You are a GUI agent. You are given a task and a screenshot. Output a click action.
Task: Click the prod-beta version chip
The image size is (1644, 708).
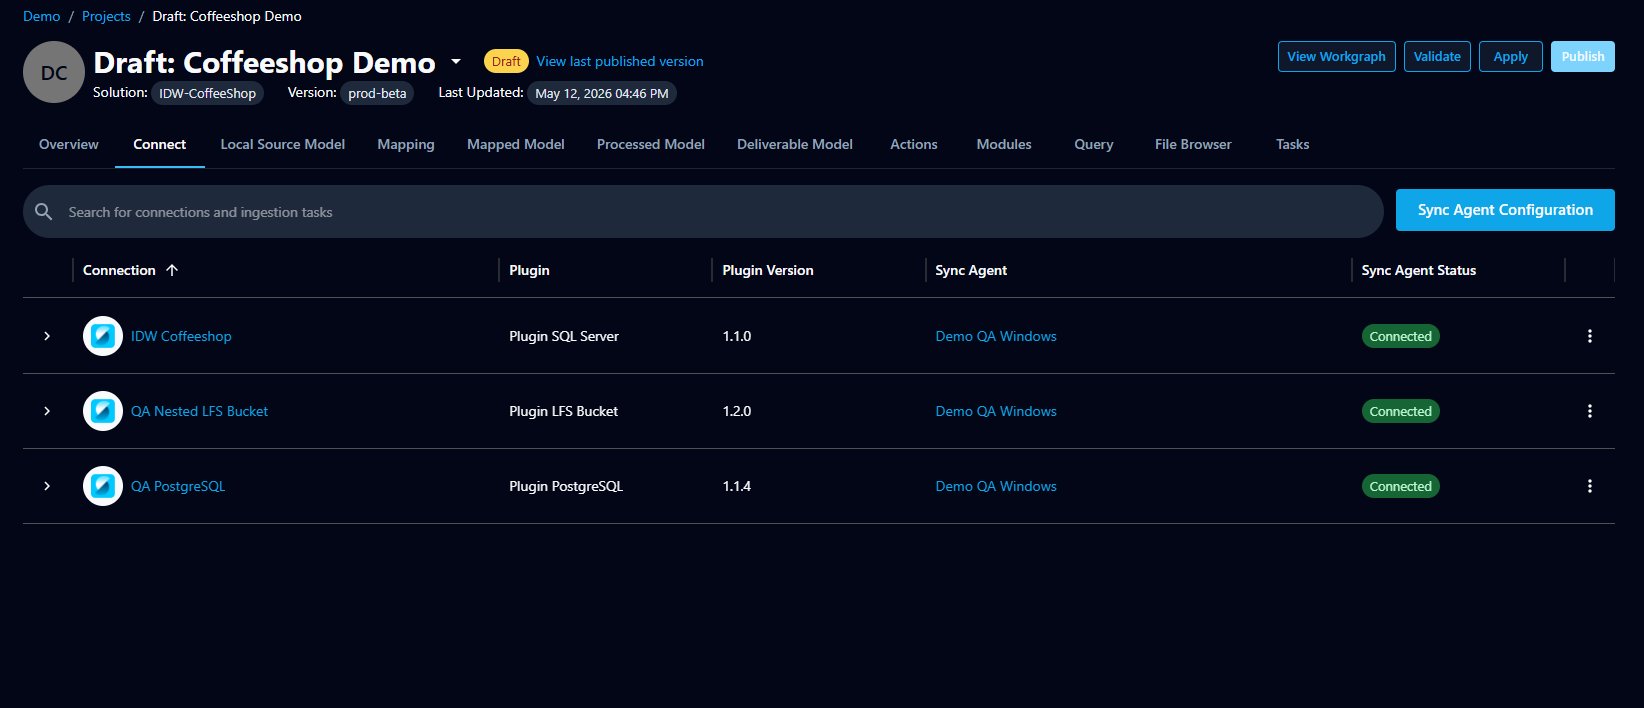point(377,93)
